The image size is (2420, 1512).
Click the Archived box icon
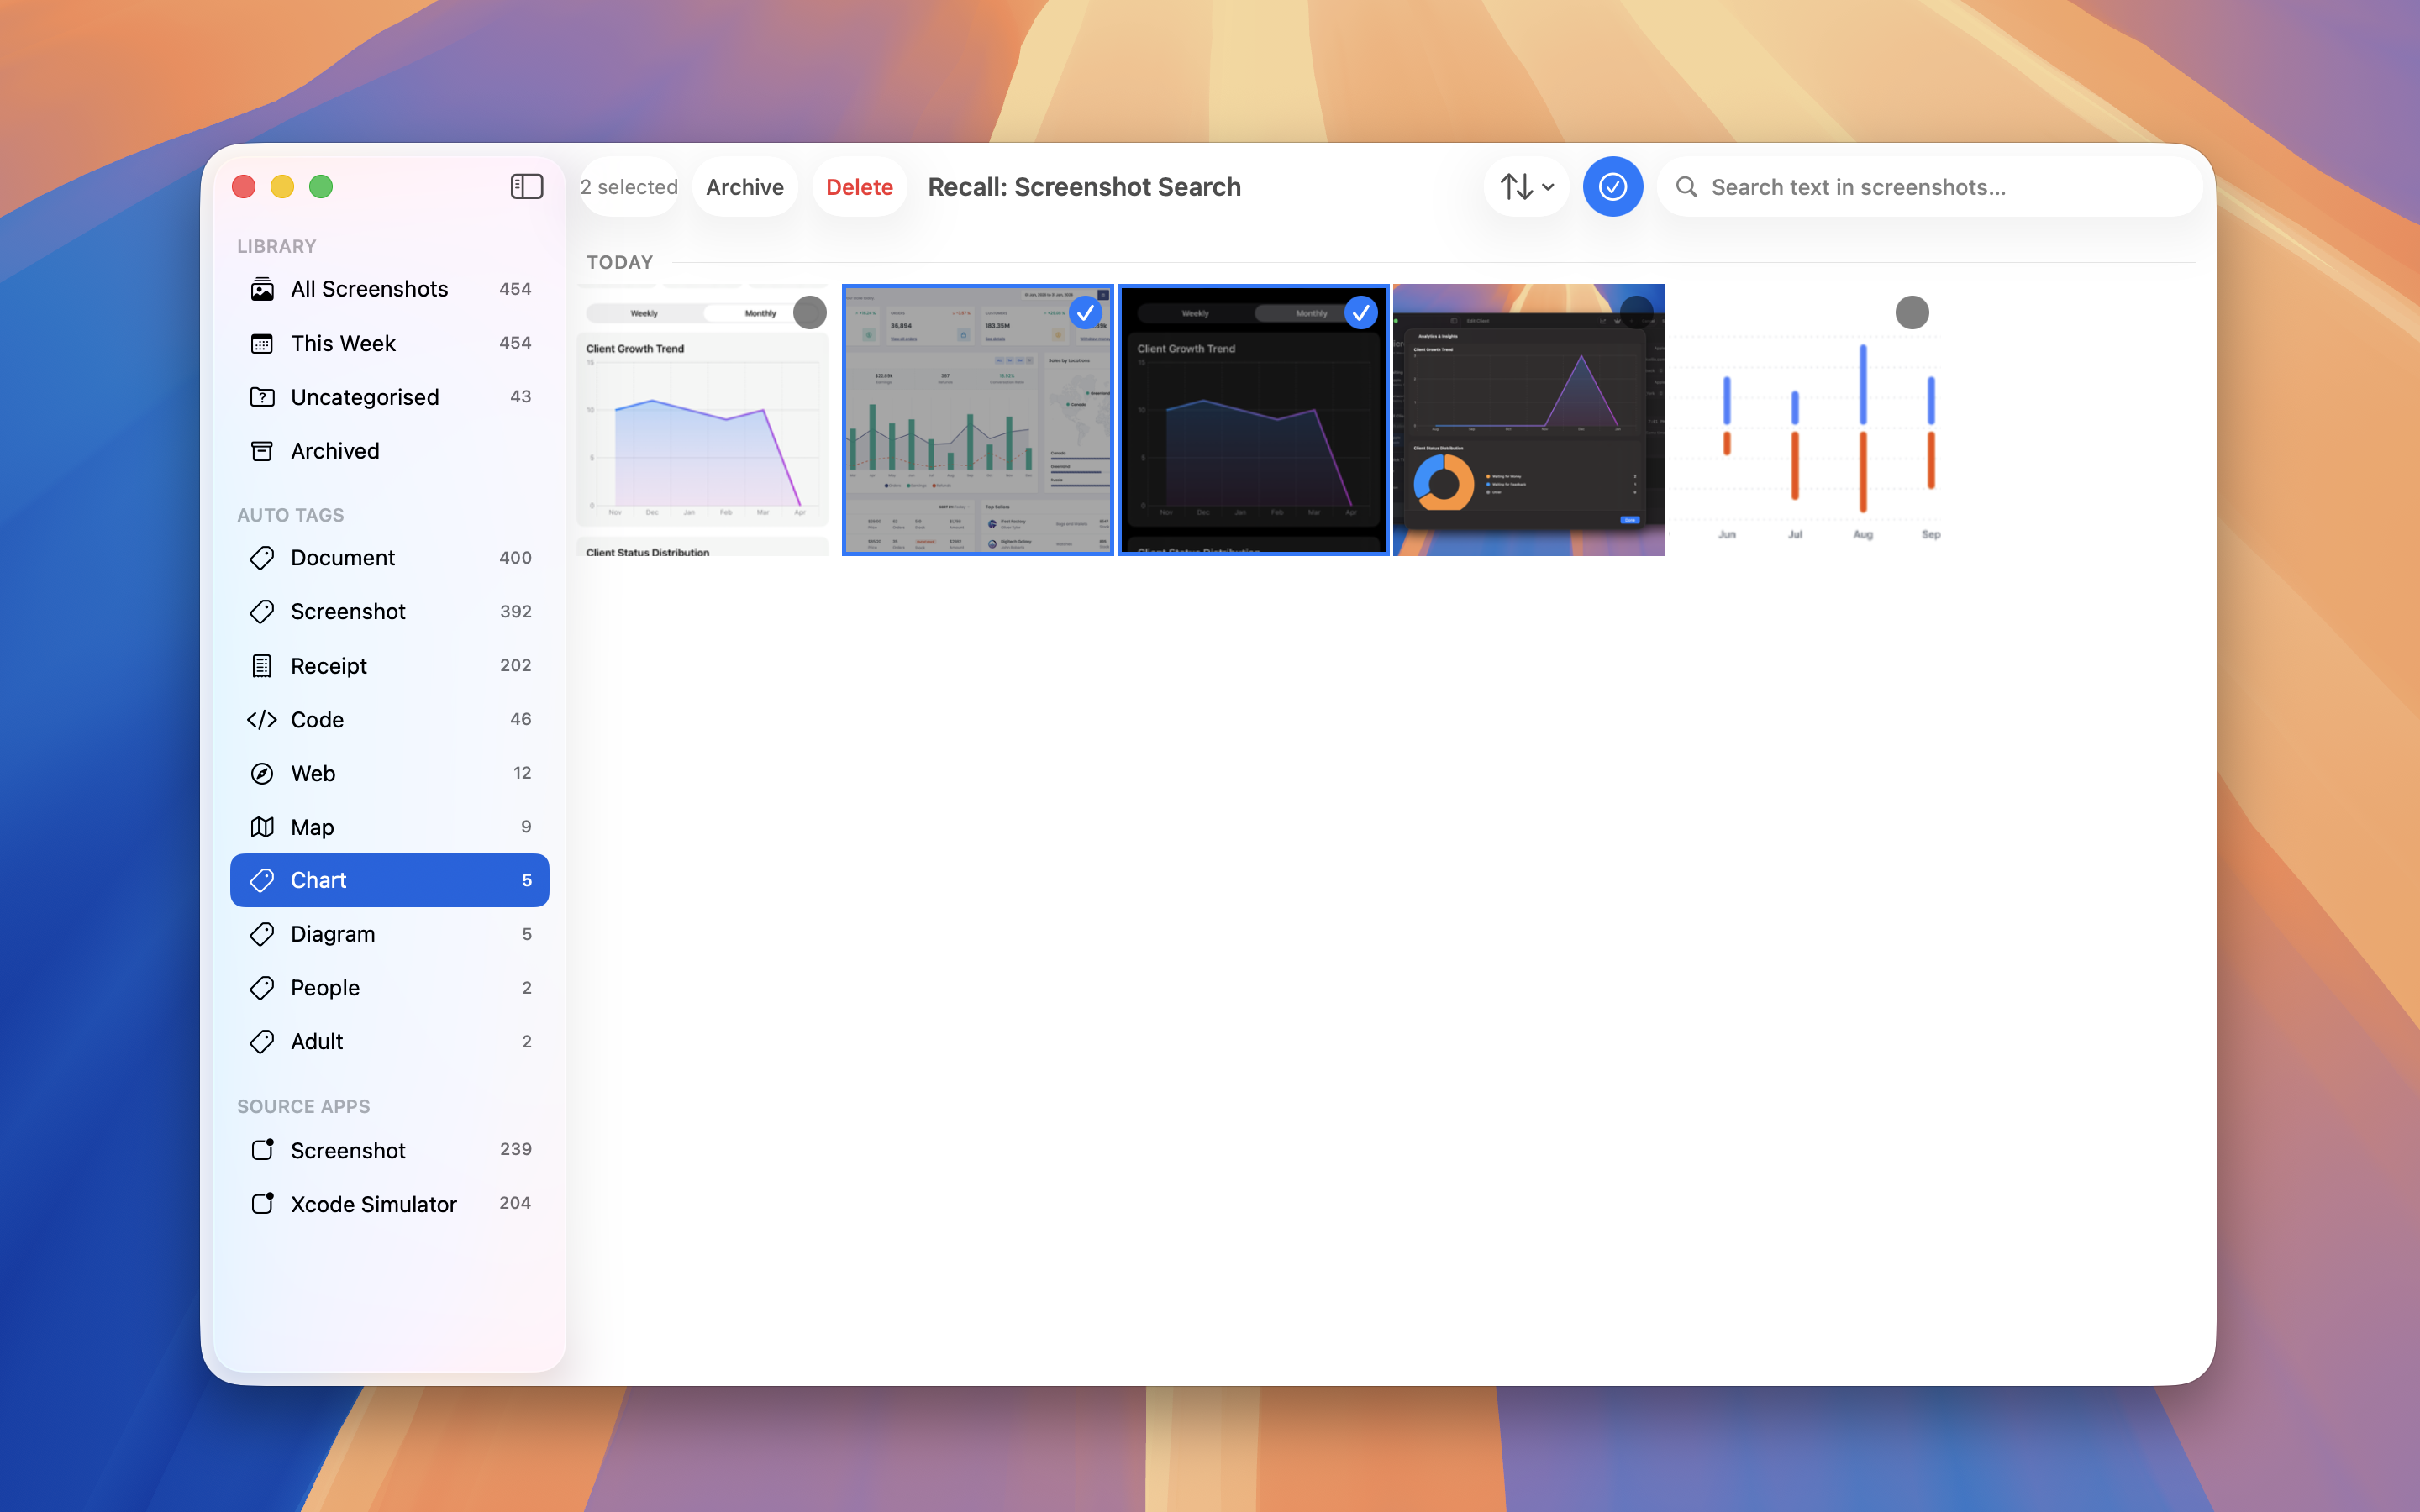262,451
